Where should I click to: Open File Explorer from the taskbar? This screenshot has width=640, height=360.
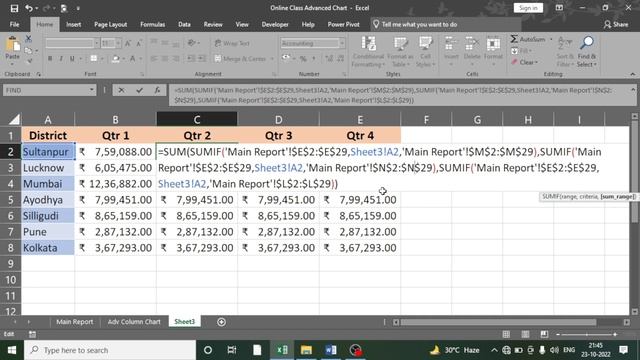pyautogui.click(x=306, y=350)
